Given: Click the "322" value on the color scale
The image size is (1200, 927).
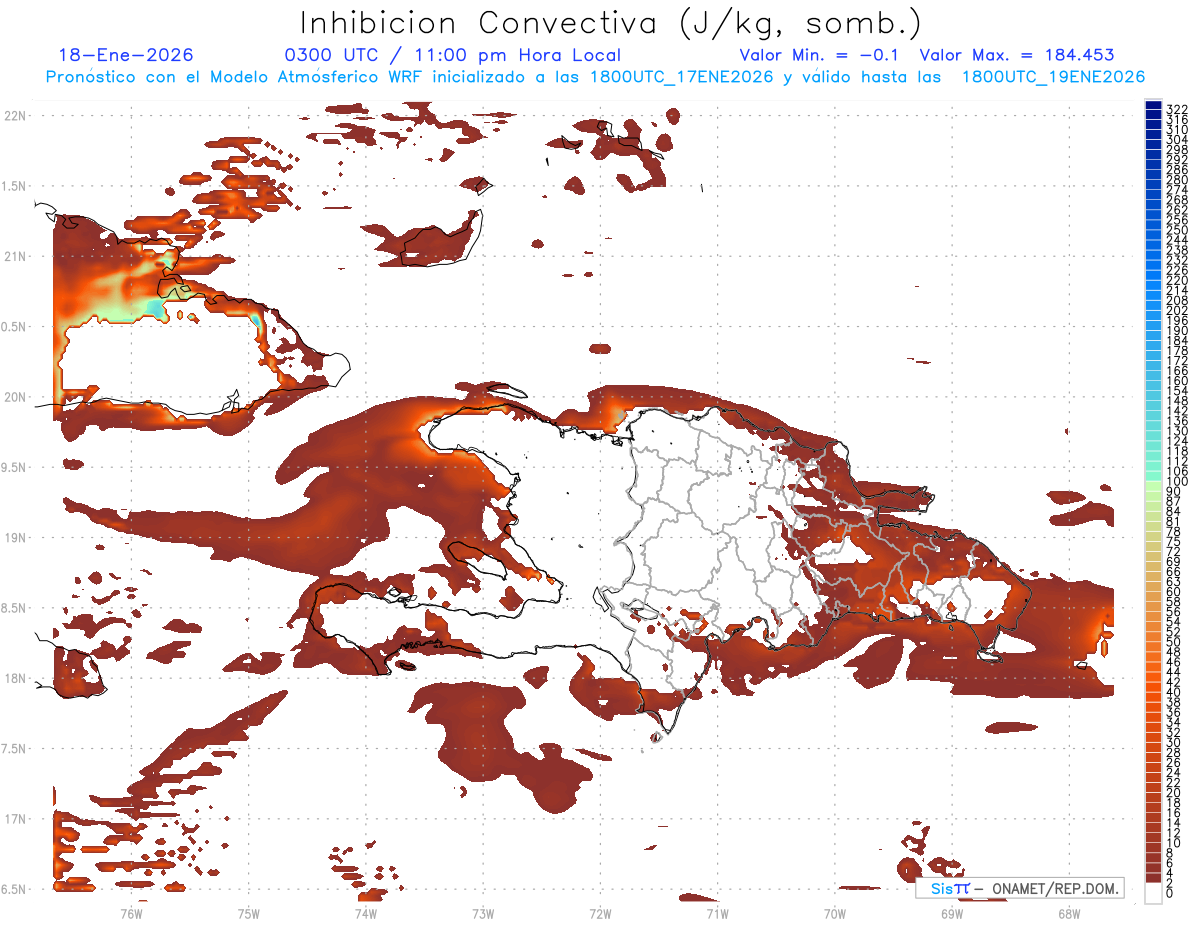Looking at the screenshot, I should tap(1177, 109).
